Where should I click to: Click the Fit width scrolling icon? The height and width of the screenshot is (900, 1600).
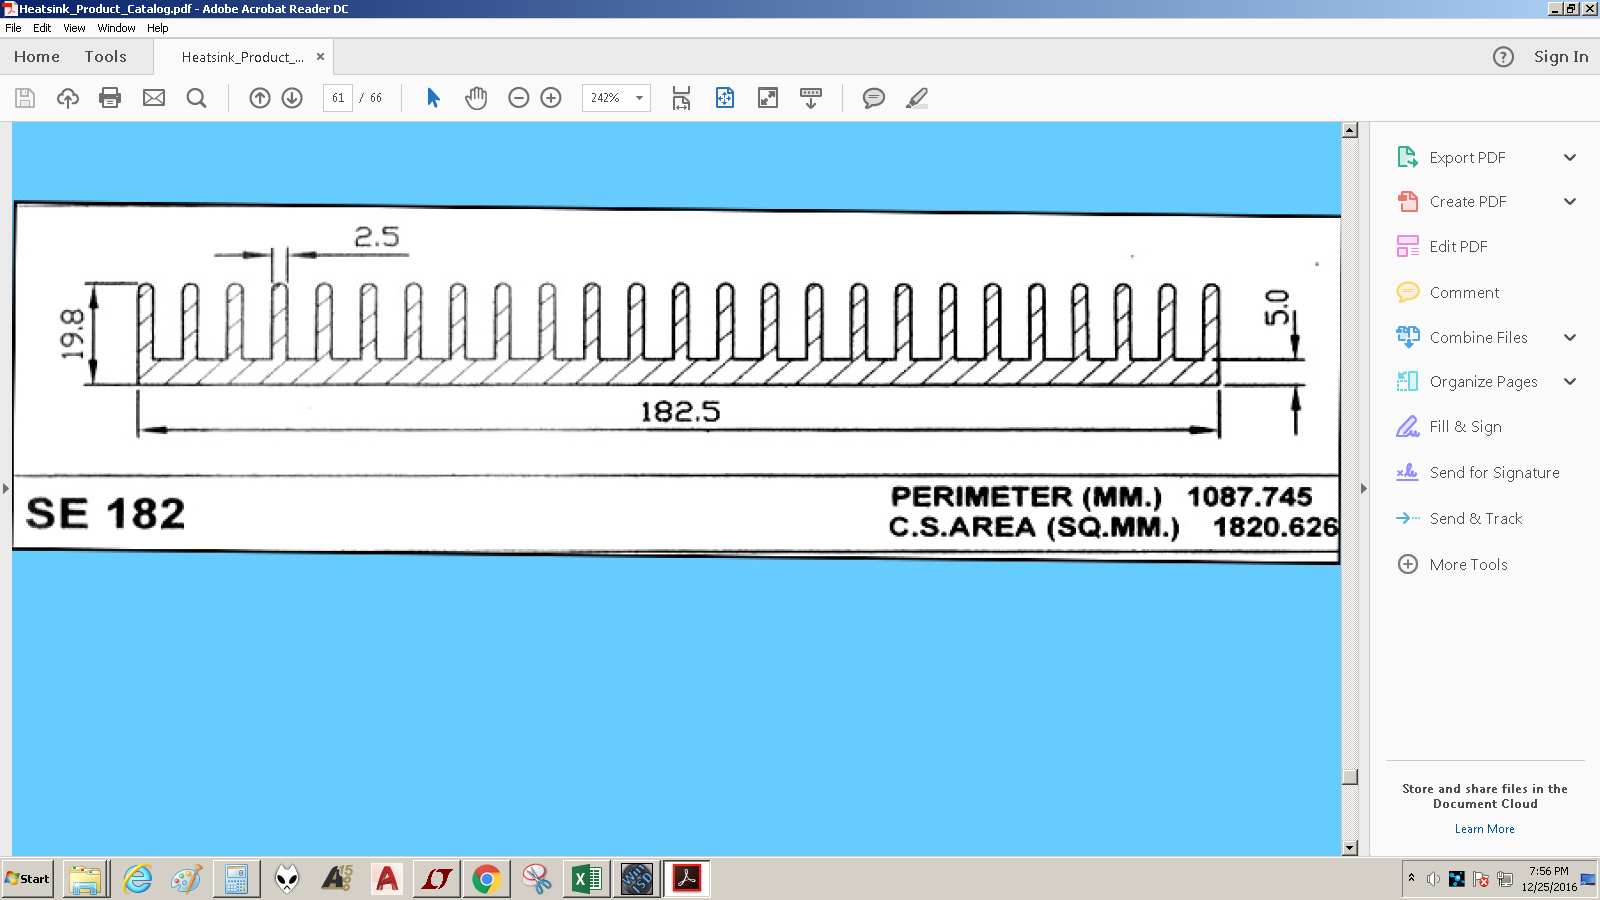click(681, 98)
